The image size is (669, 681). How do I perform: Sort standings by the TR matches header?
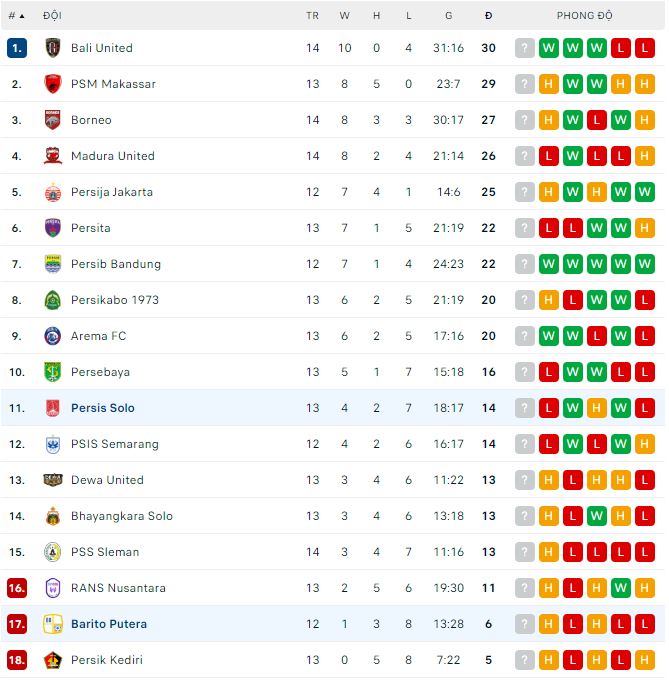coord(313,16)
